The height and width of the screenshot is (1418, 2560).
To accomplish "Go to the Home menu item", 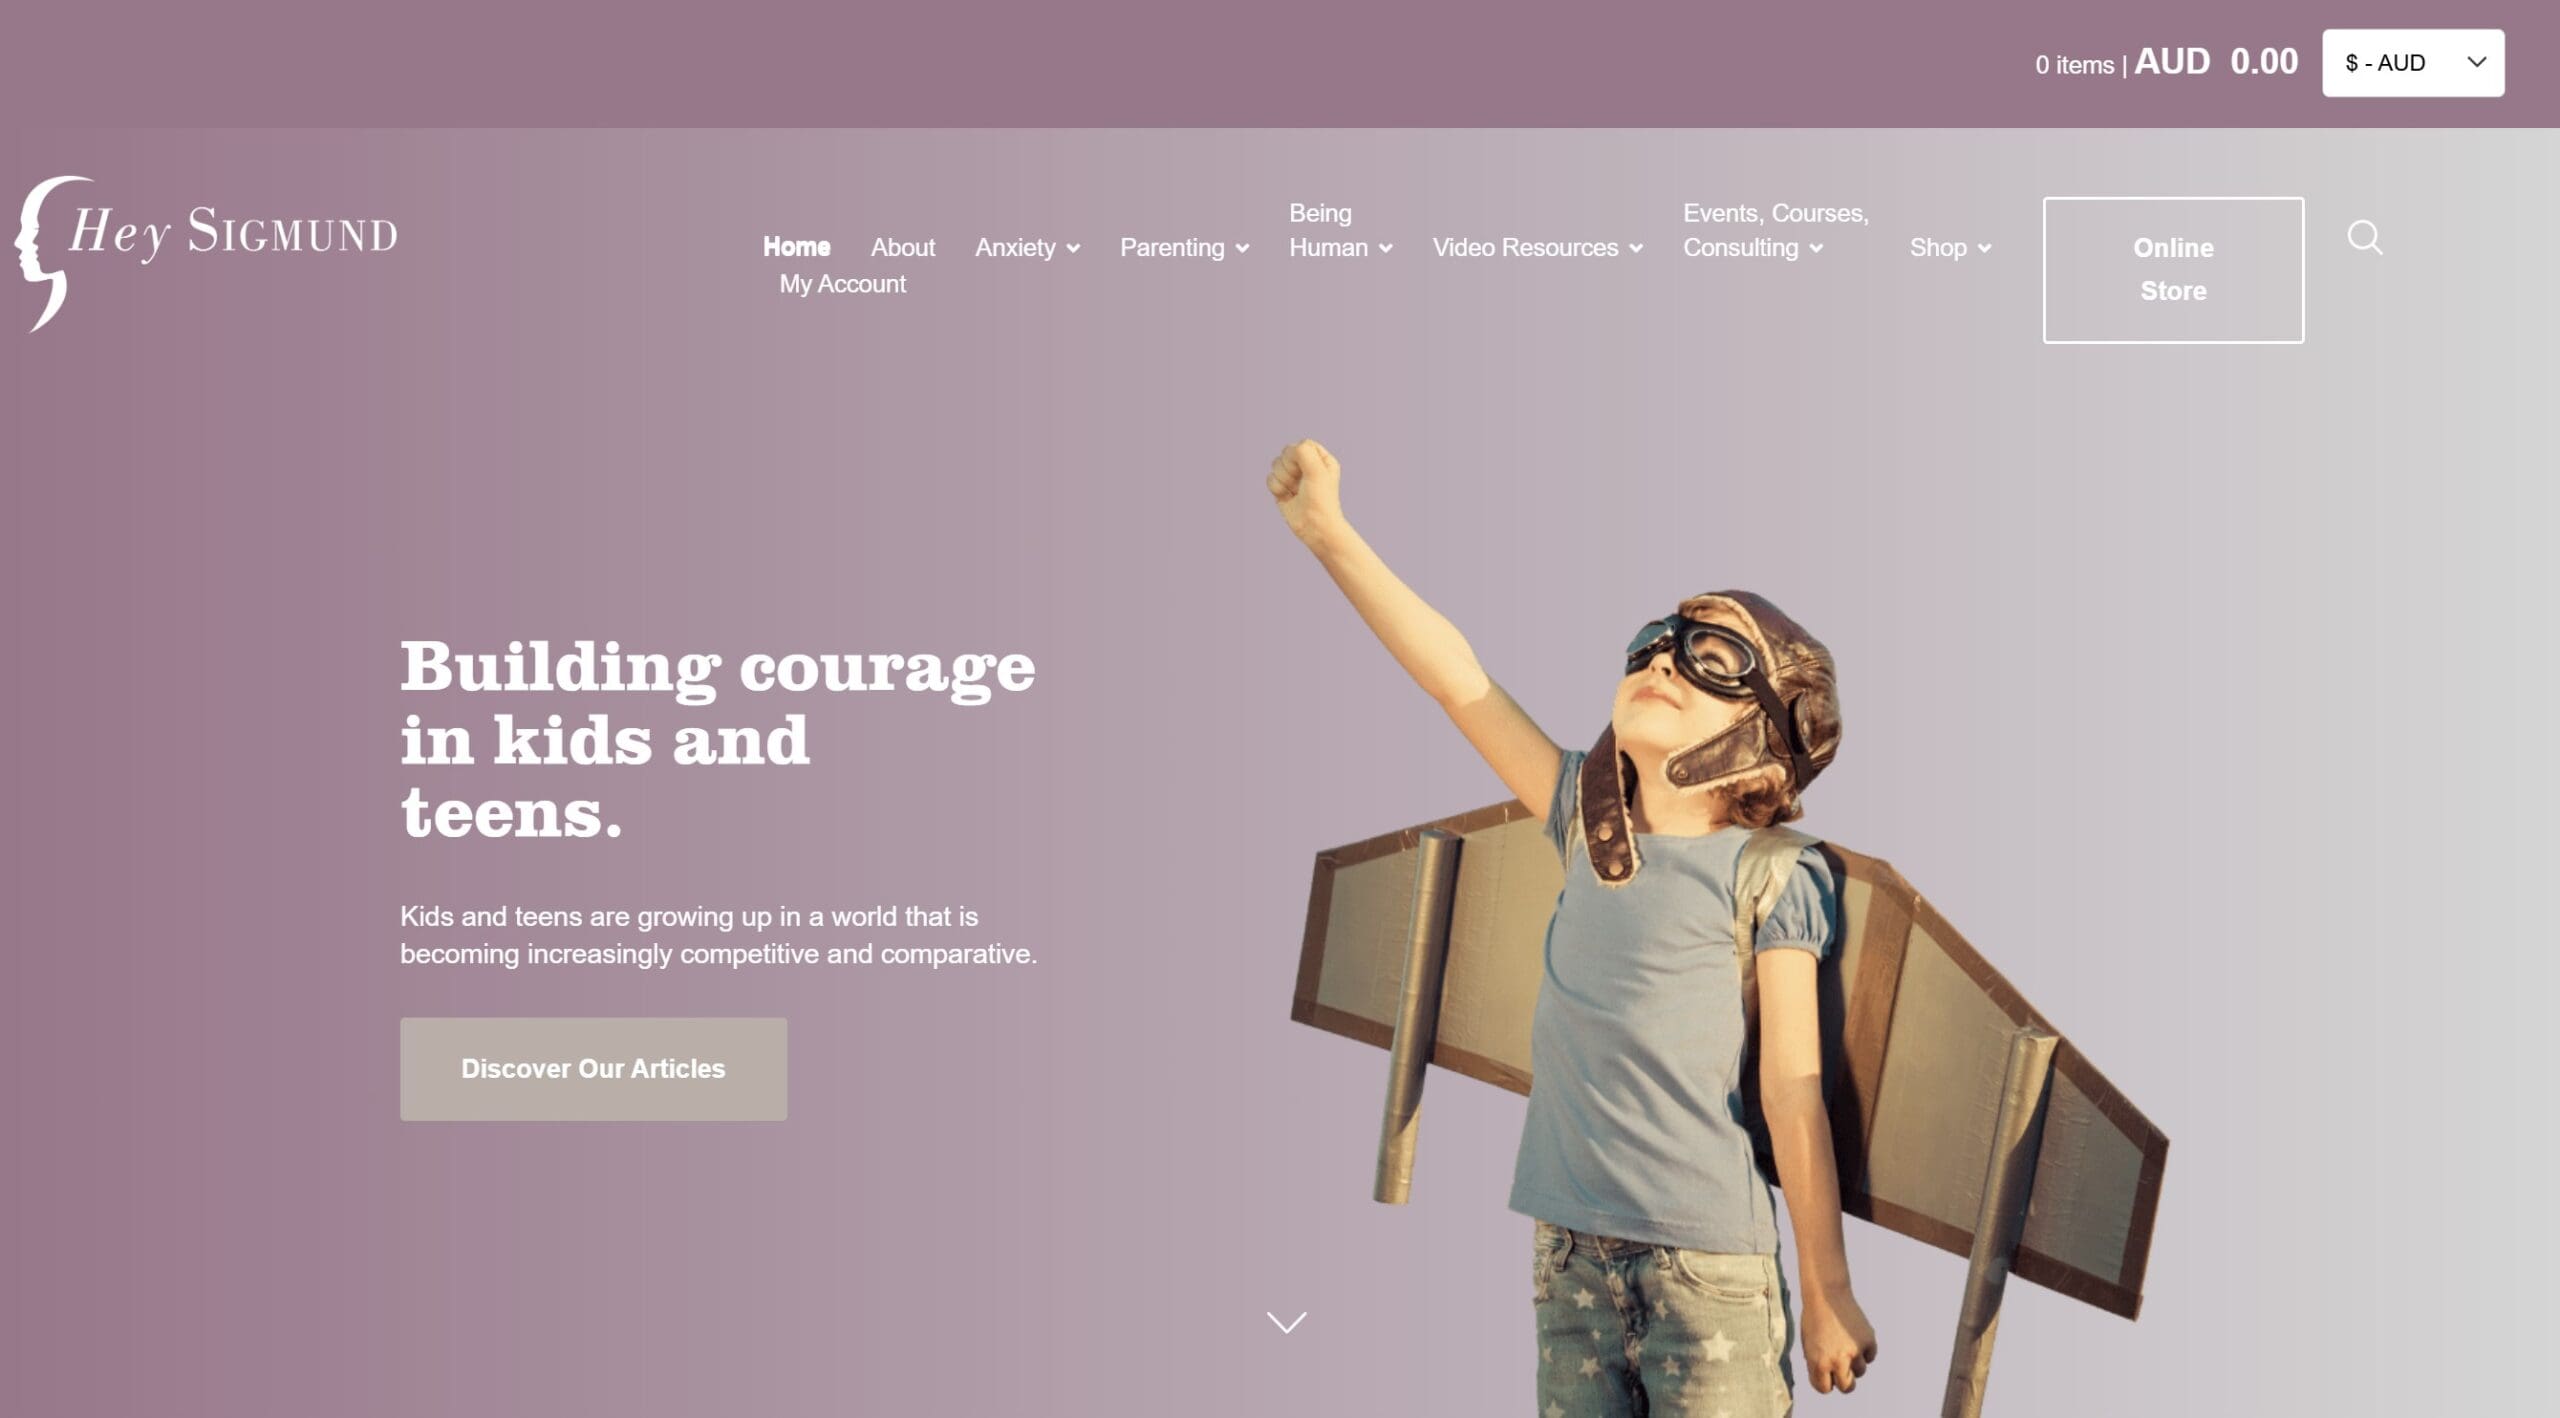I will [x=796, y=247].
